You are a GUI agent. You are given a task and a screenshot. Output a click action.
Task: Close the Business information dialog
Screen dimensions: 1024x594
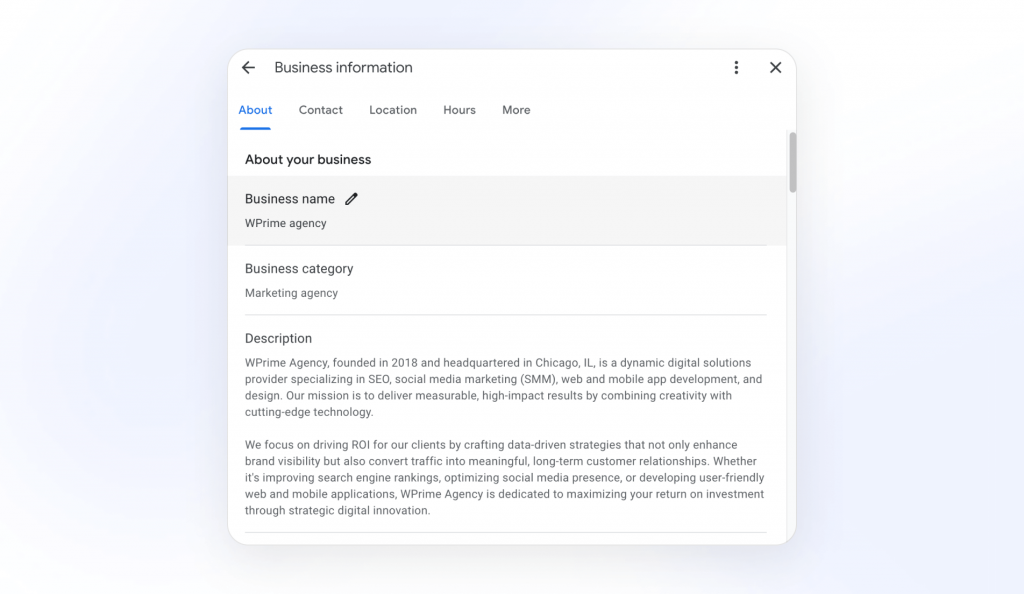(775, 68)
